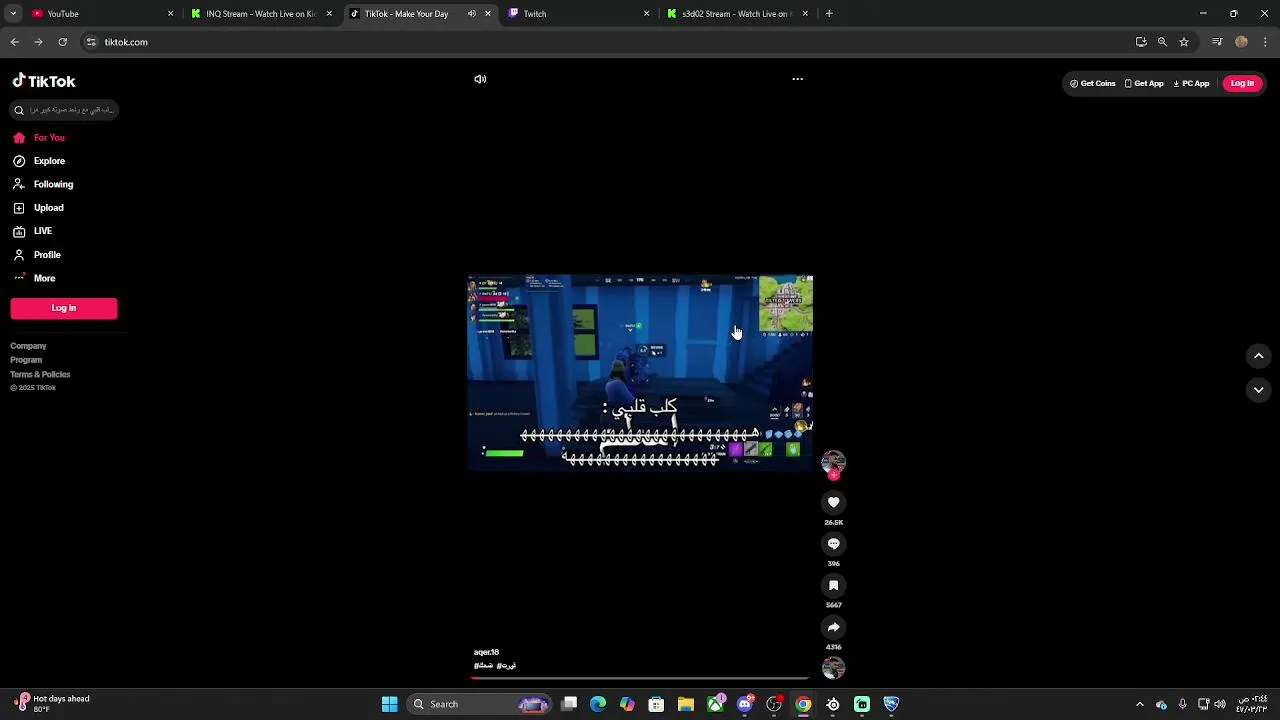Click the tiktok.com address bar
This screenshot has height=720, width=1280.
pos(600,42)
